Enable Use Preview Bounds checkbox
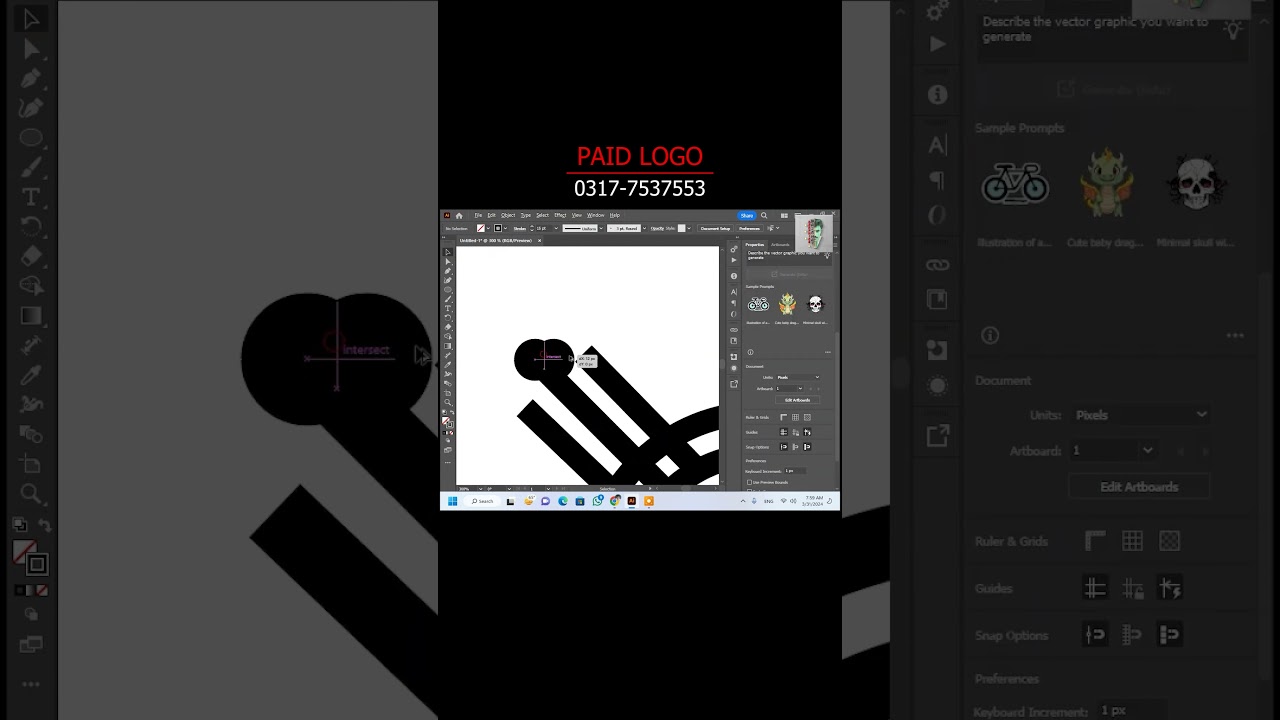This screenshot has width=1280, height=720. pos(749,483)
